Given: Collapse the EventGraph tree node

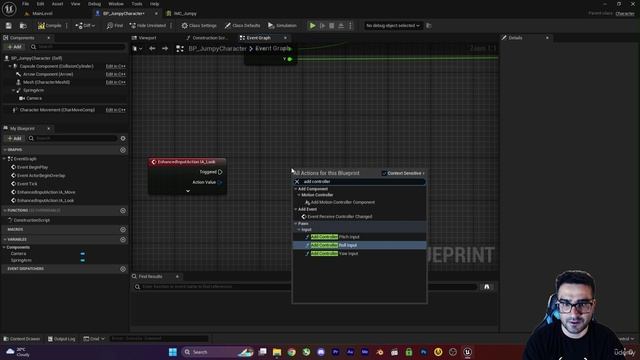Looking at the screenshot, I should pyautogui.click(x=4, y=159).
